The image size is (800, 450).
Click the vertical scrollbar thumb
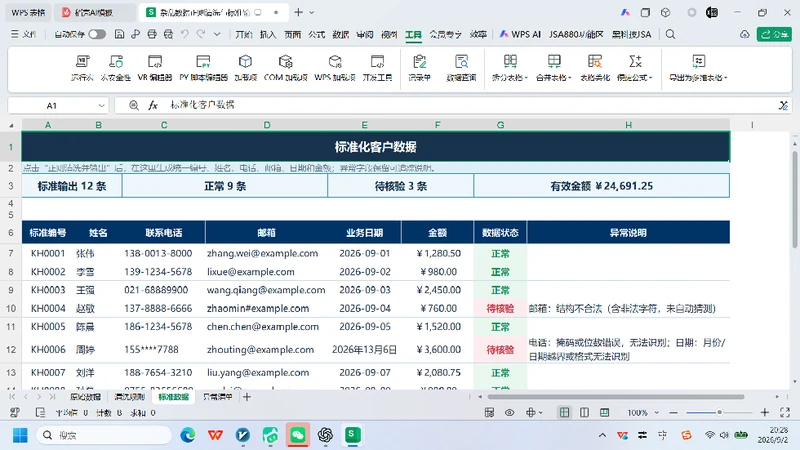pyautogui.click(x=795, y=201)
